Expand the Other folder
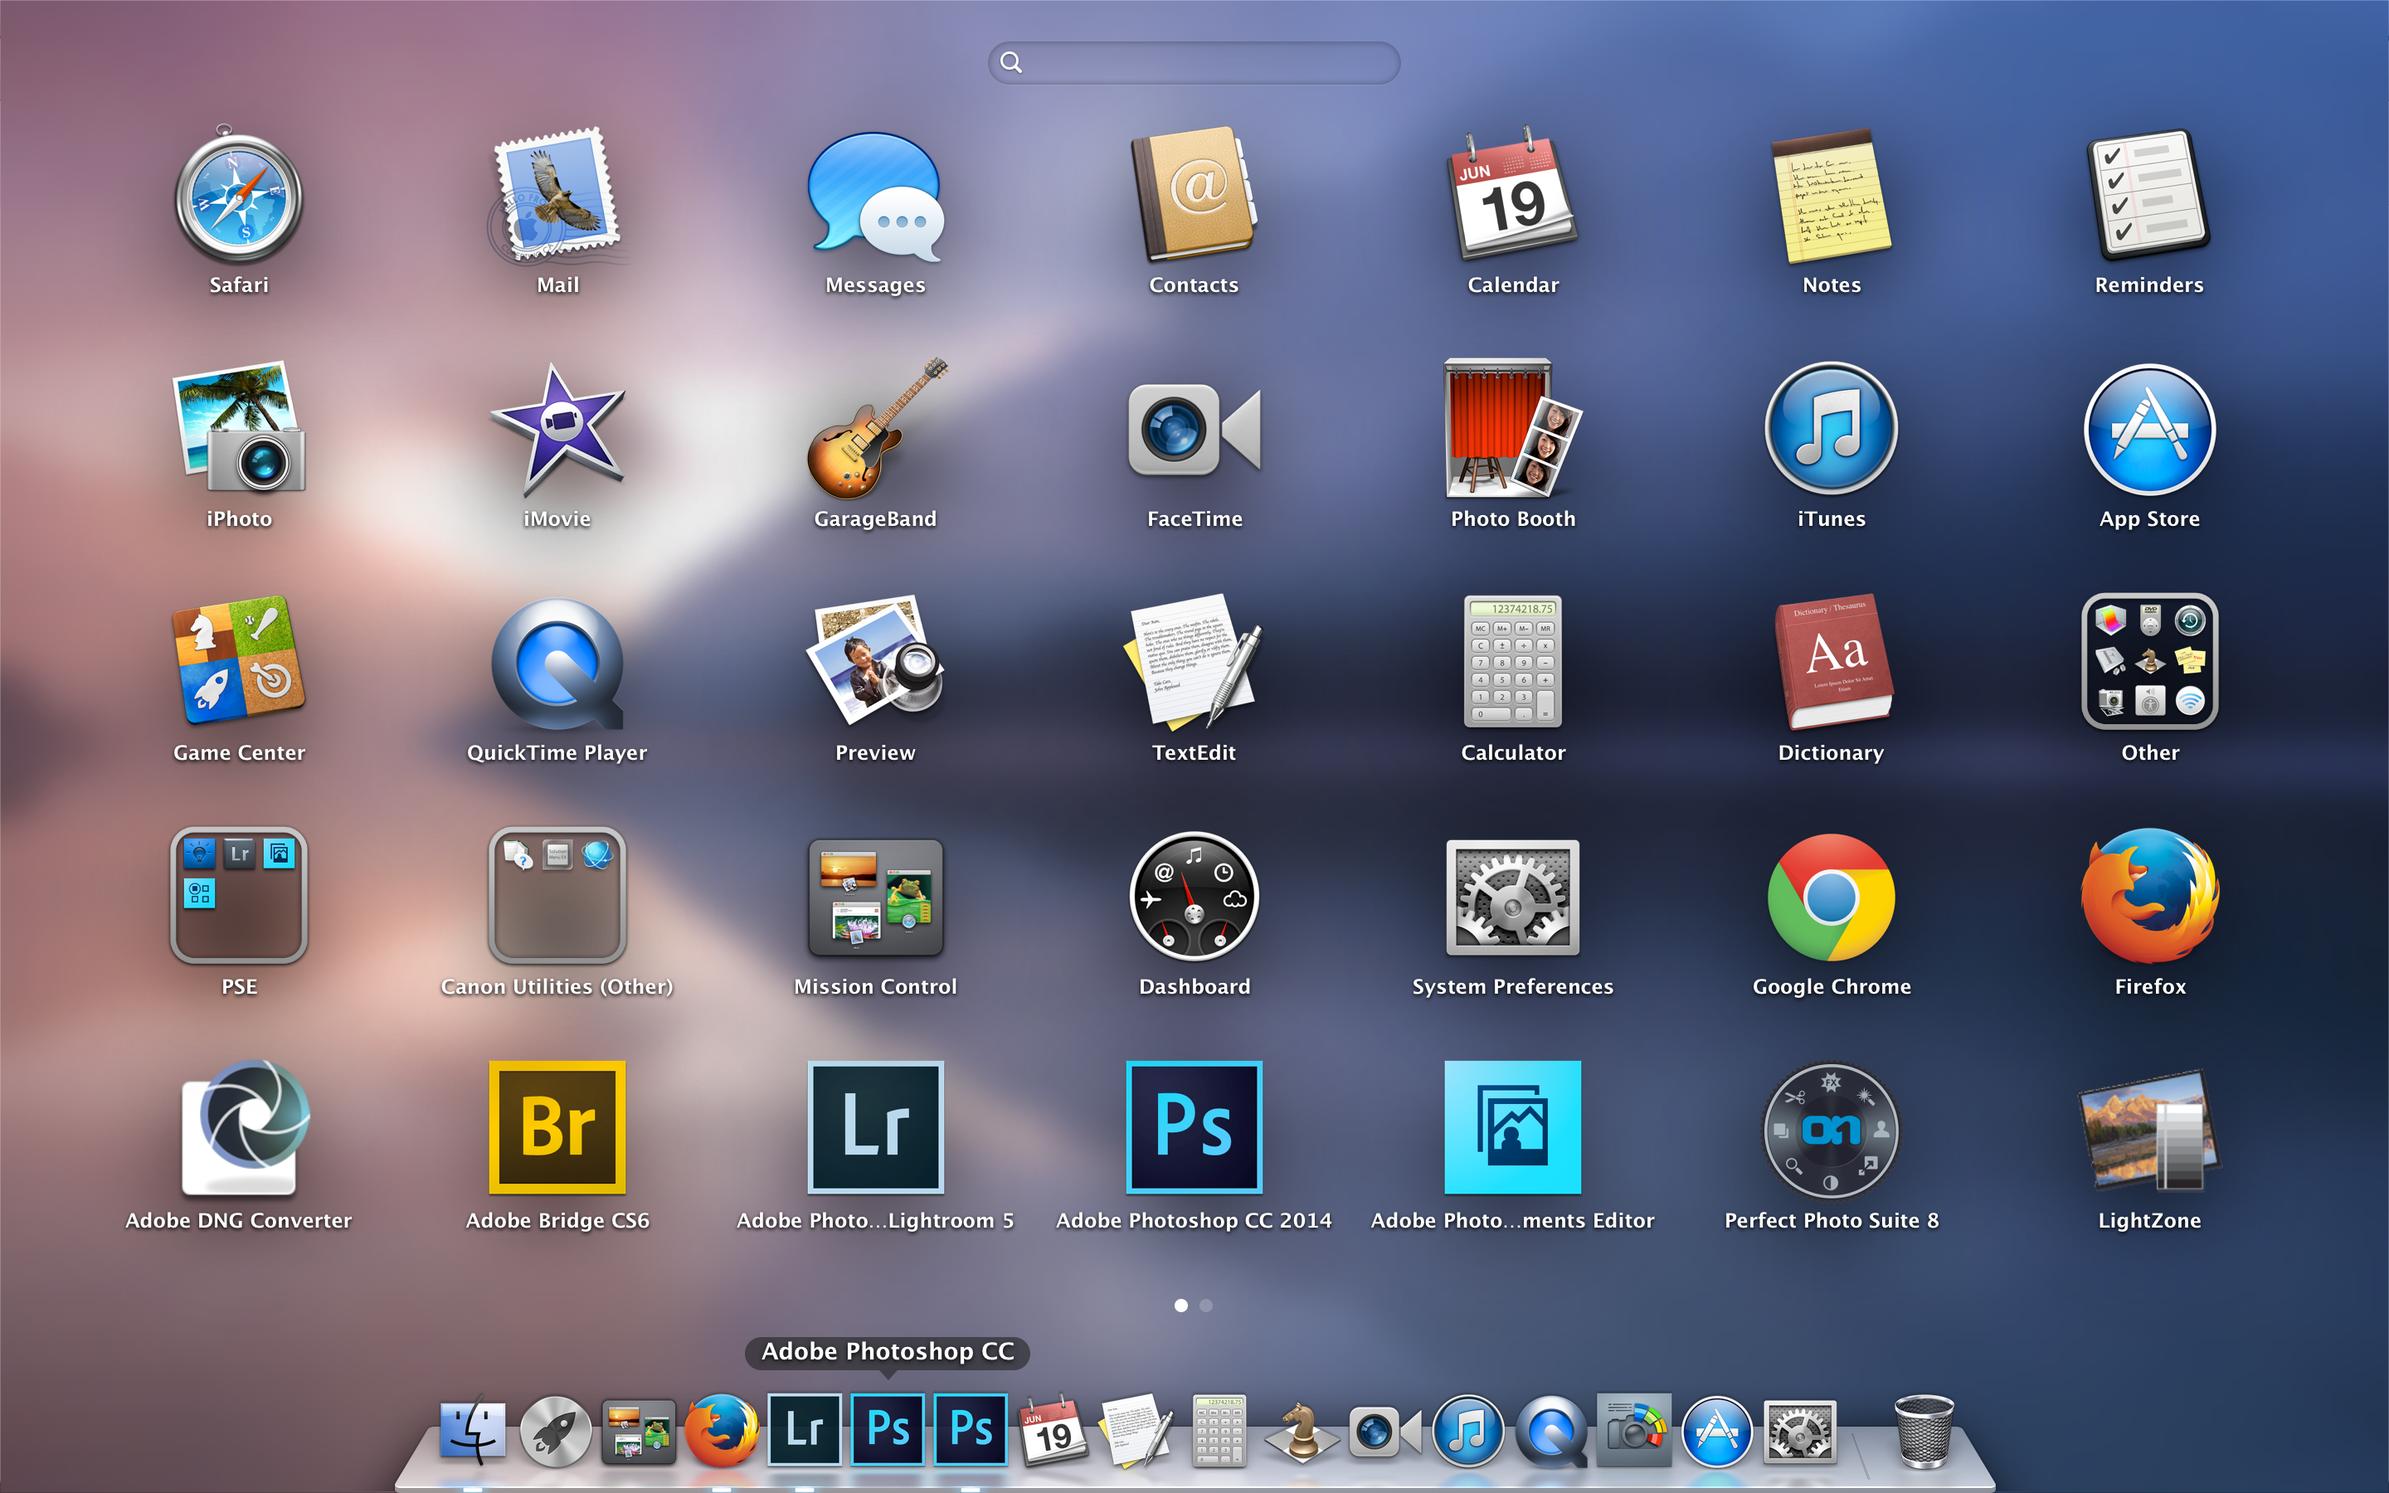The image size is (2389, 1493). point(2149,662)
